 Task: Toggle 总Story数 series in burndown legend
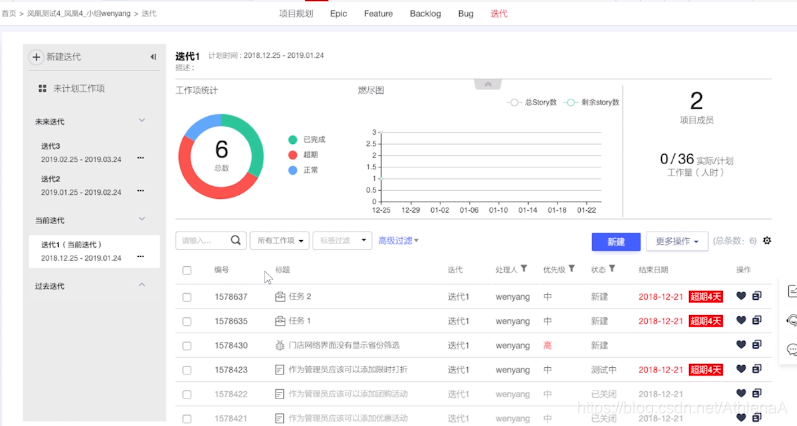click(x=532, y=102)
